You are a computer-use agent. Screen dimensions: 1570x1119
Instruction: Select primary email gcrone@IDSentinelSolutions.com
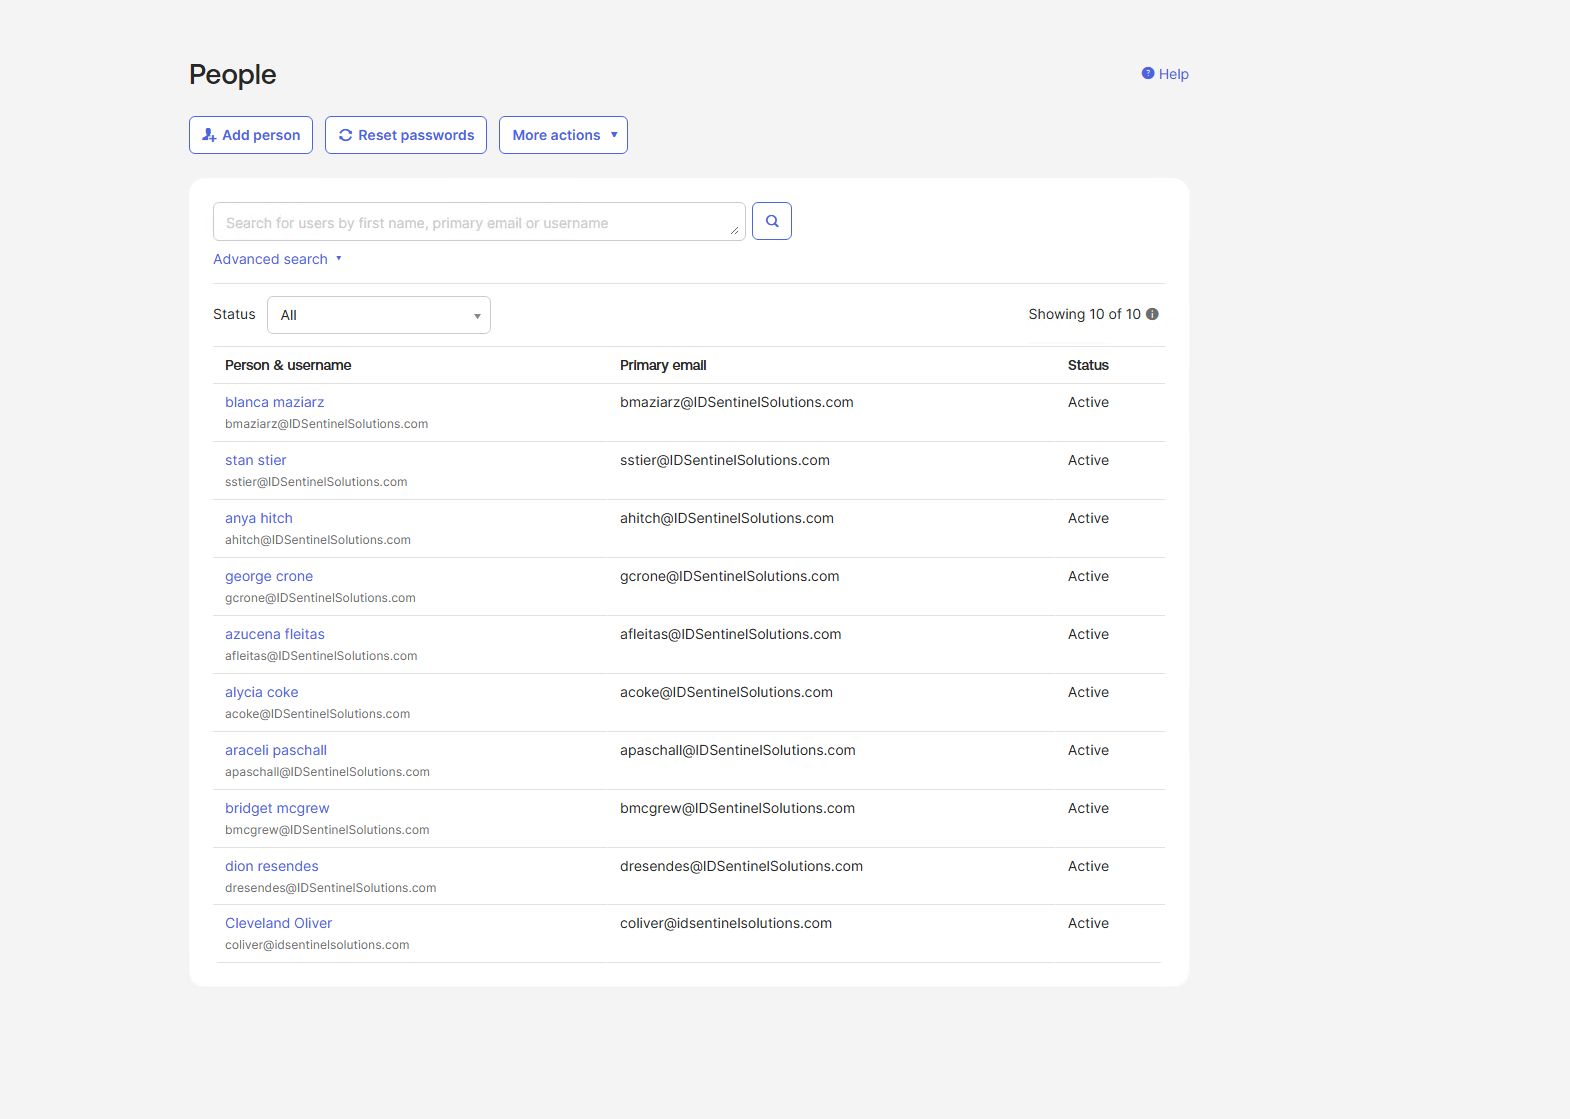[729, 576]
